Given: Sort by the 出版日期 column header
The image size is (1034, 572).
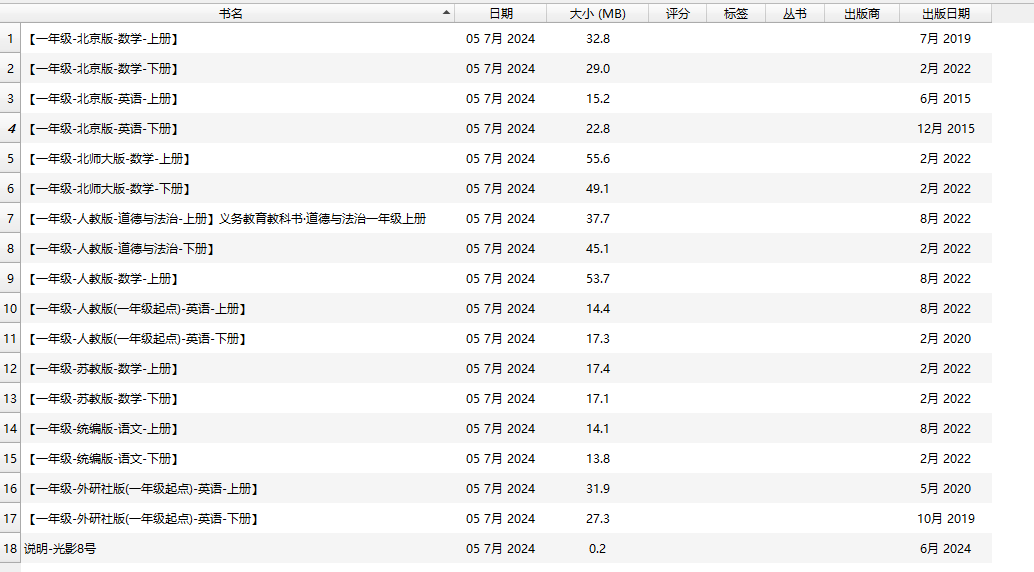Looking at the screenshot, I should click(946, 13).
